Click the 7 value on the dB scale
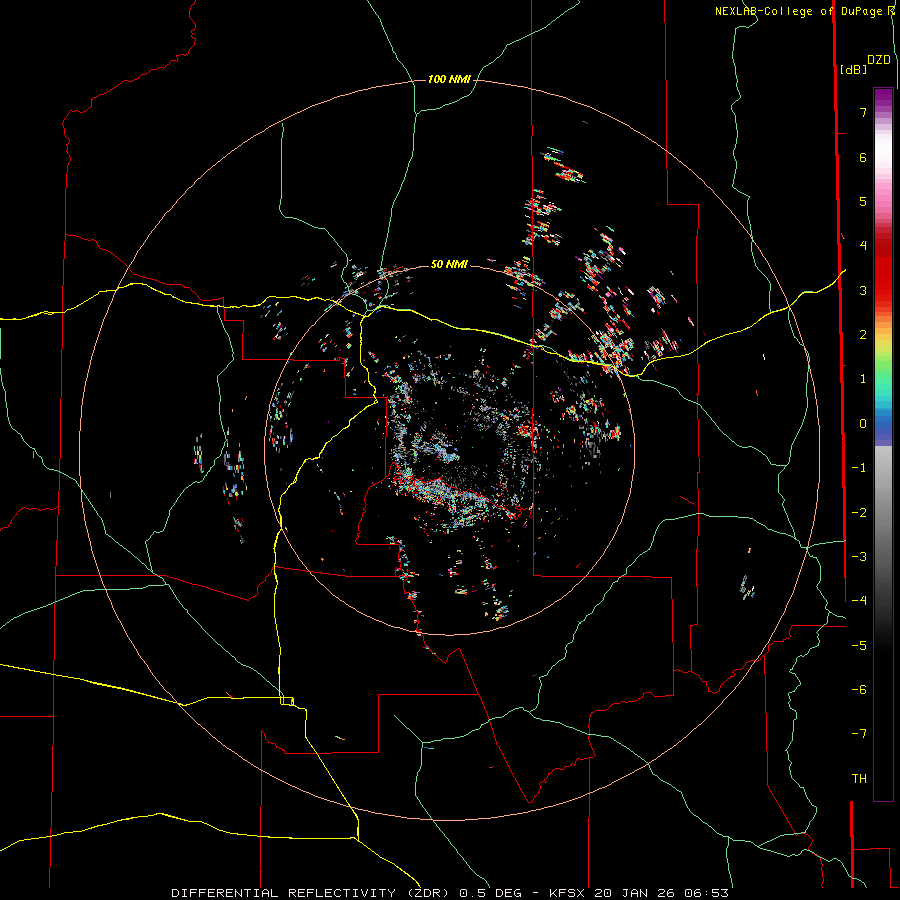This screenshot has width=900, height=900. click(x=863, y=112)
